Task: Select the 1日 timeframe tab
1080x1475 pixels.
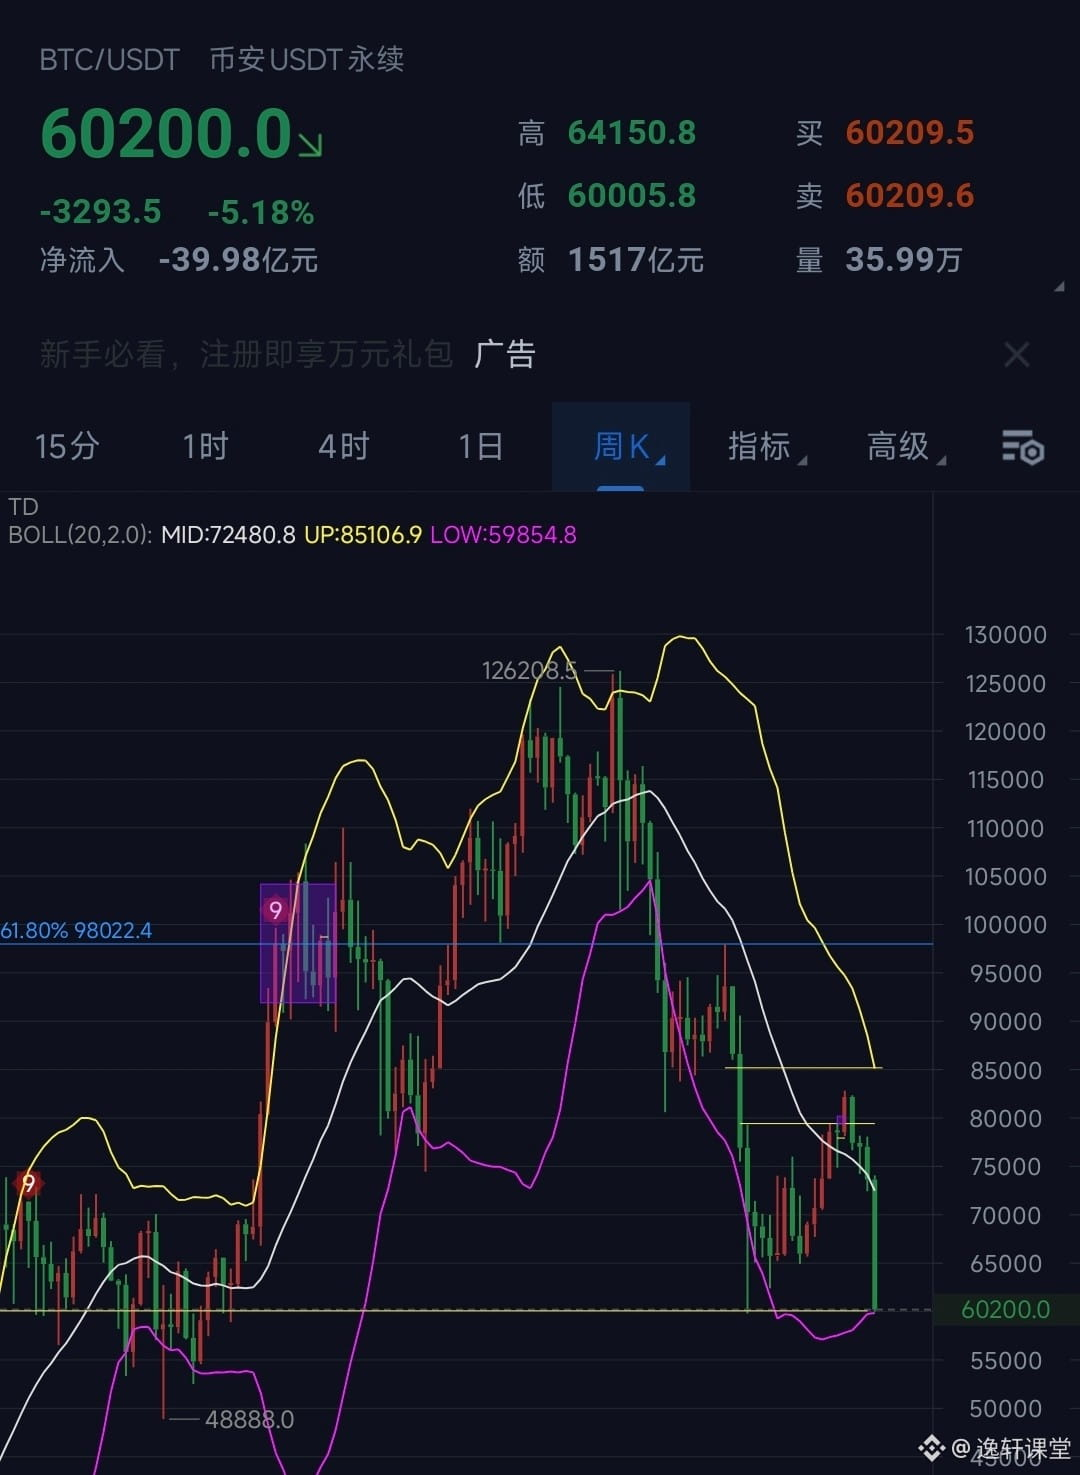Action: (x=480, y=446)
